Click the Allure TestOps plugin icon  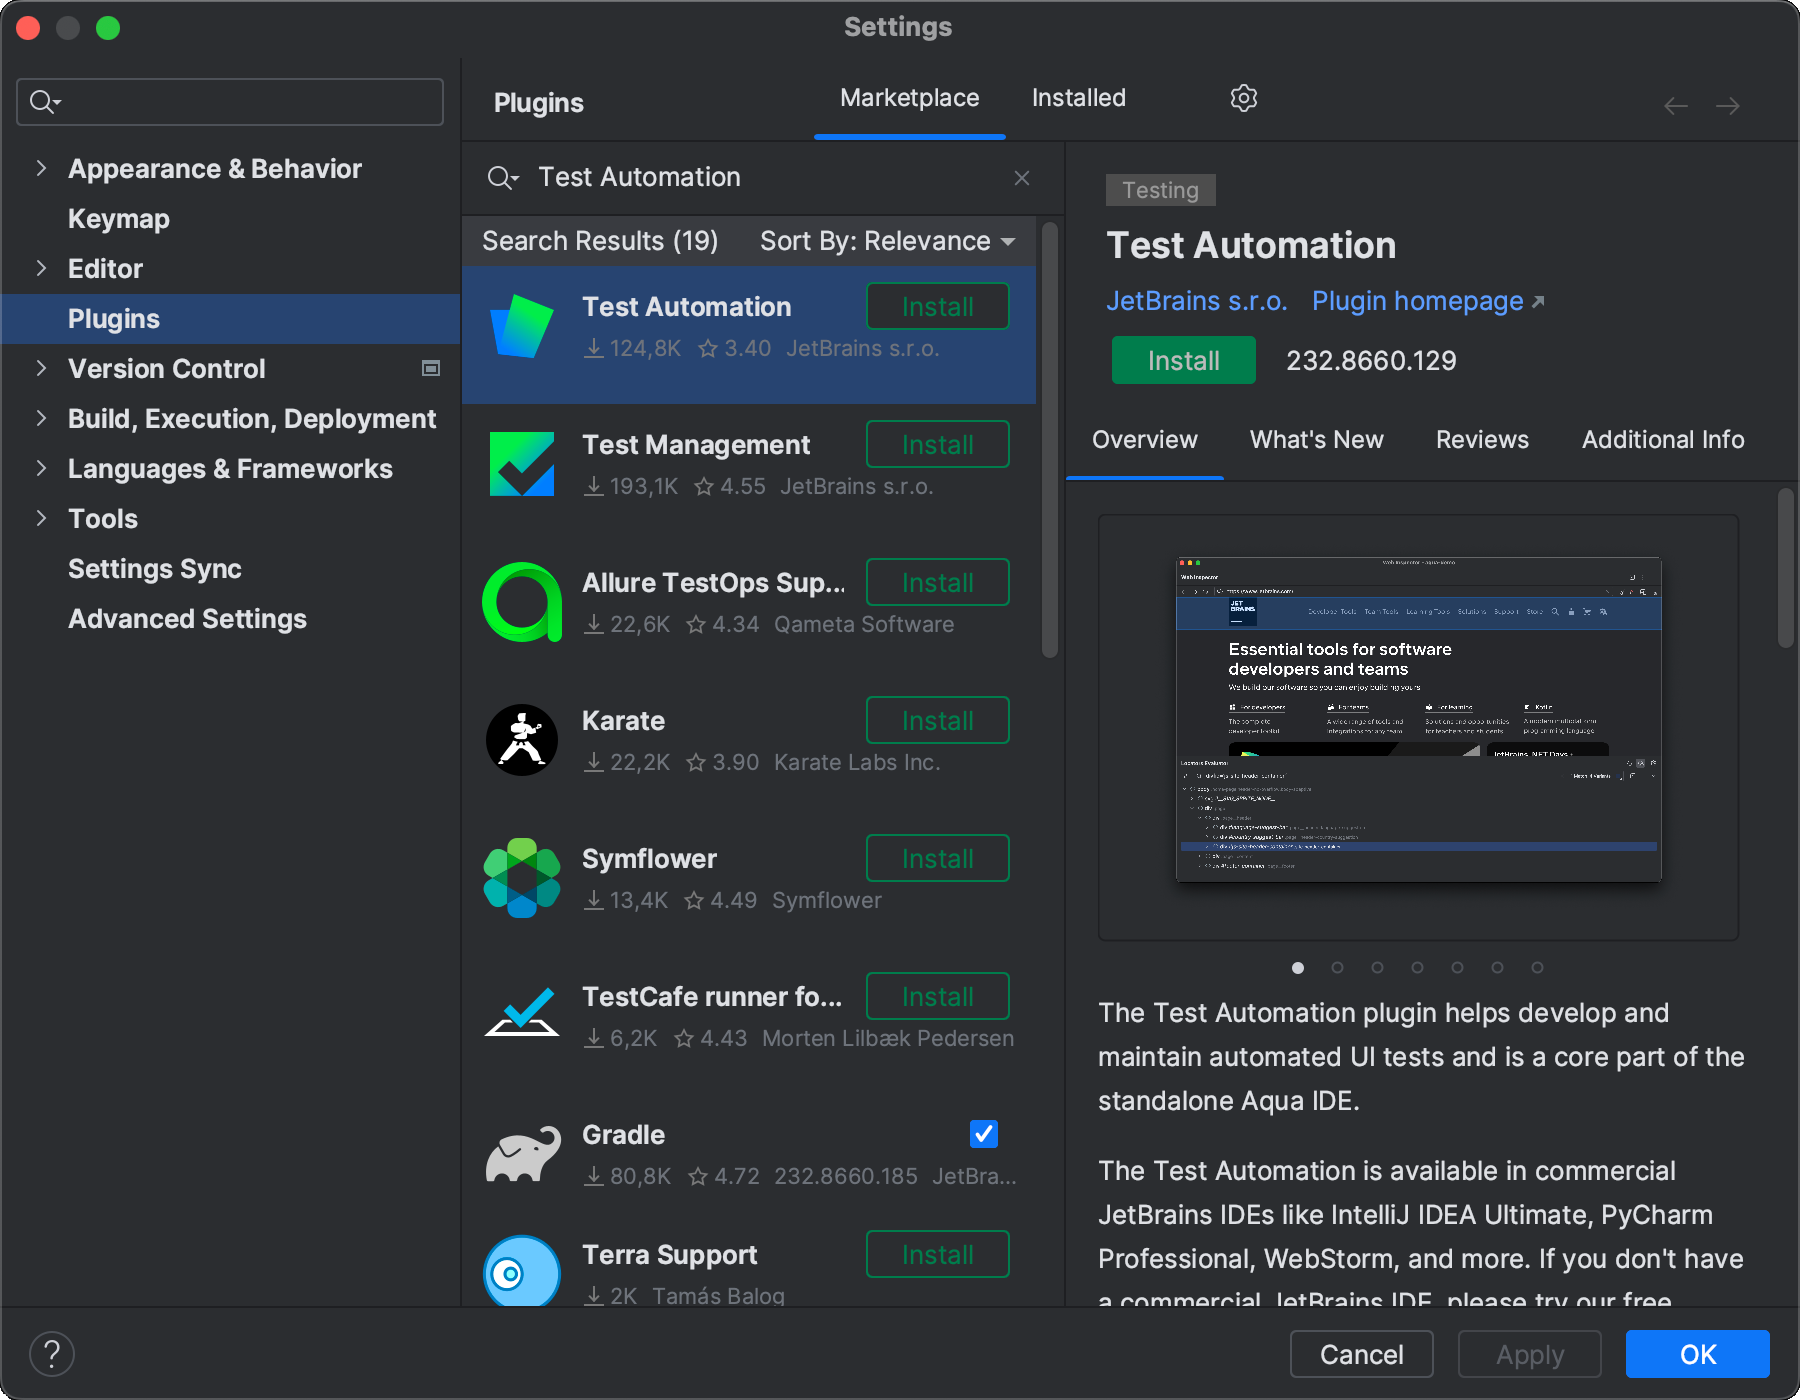click(521, 601)
